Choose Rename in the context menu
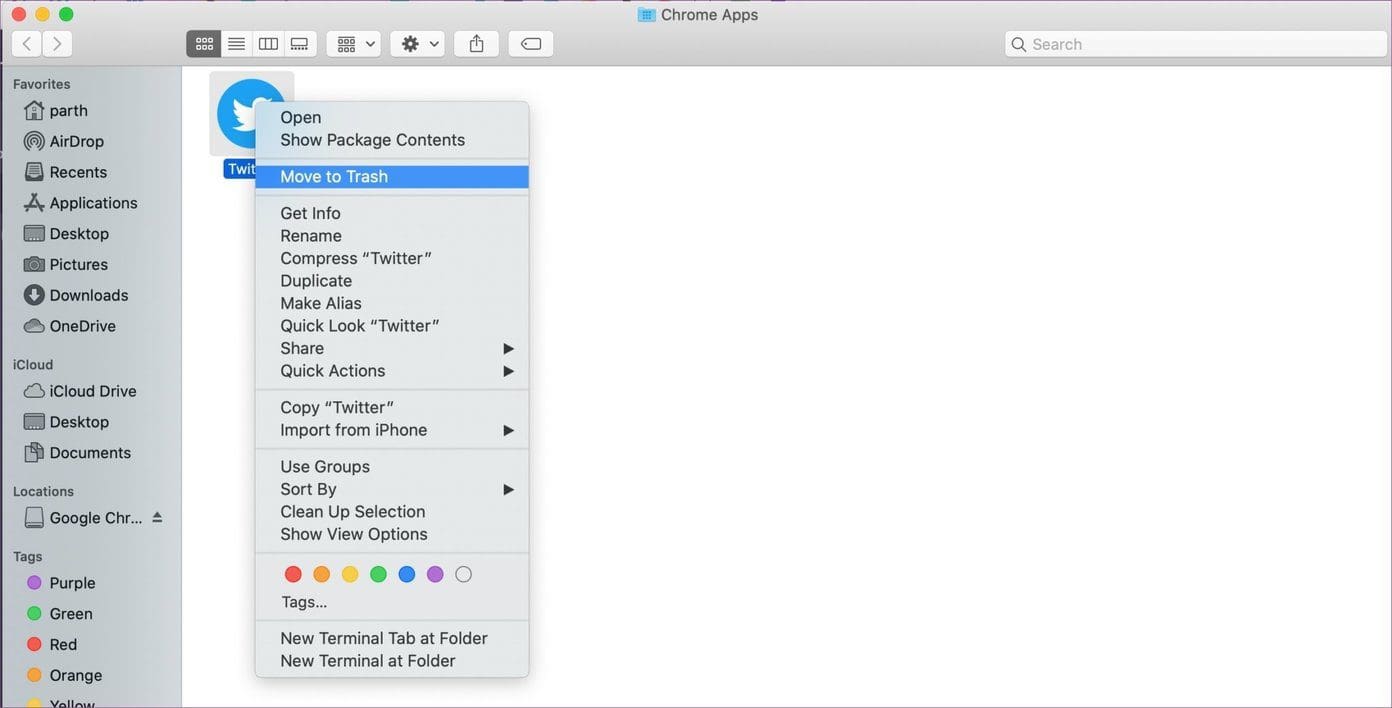This screenshot has width=1392, height=708. pos(392,236)
